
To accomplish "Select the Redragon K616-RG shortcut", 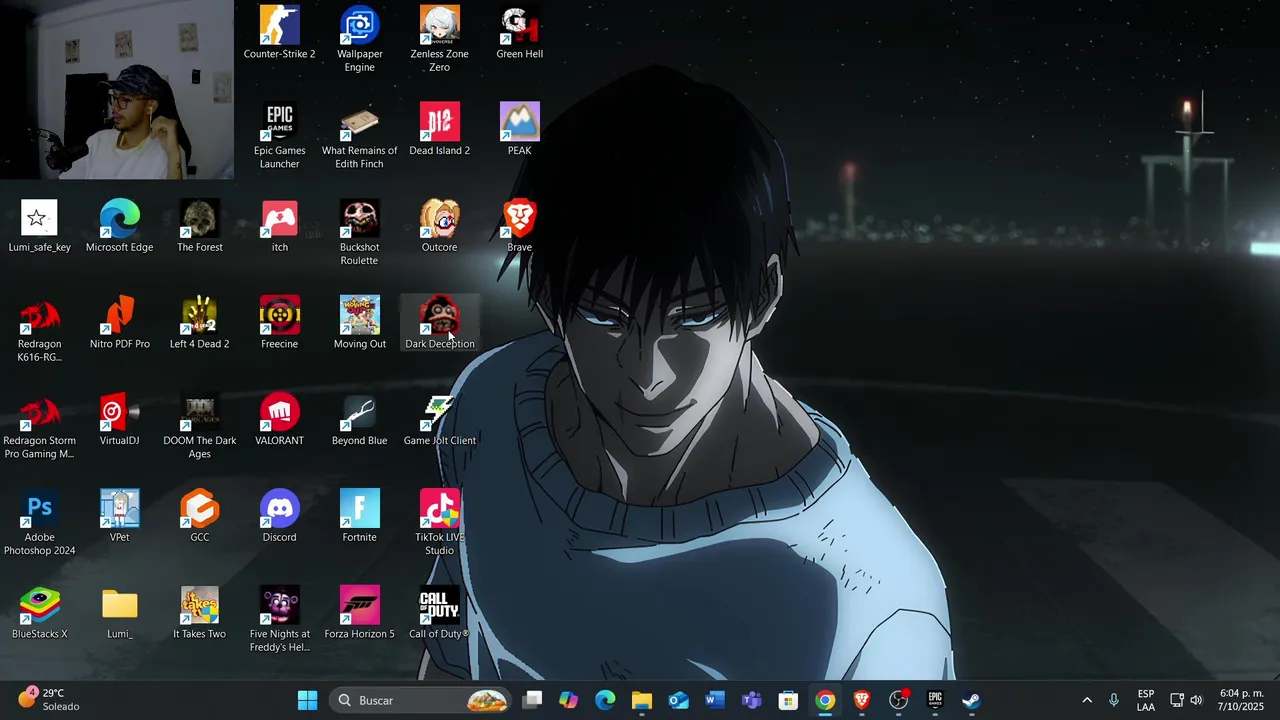I will click(x=39, y=329).
